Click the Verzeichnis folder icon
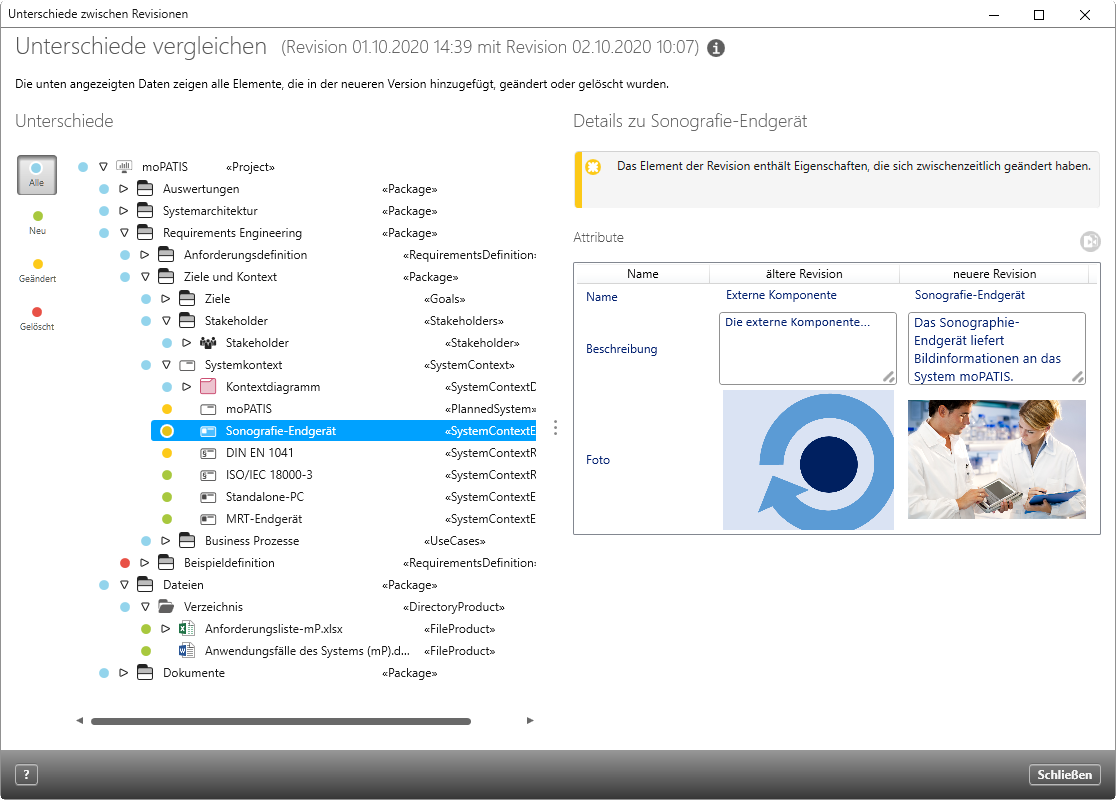This screenshot has width=1116, height=800. (166, 607)
